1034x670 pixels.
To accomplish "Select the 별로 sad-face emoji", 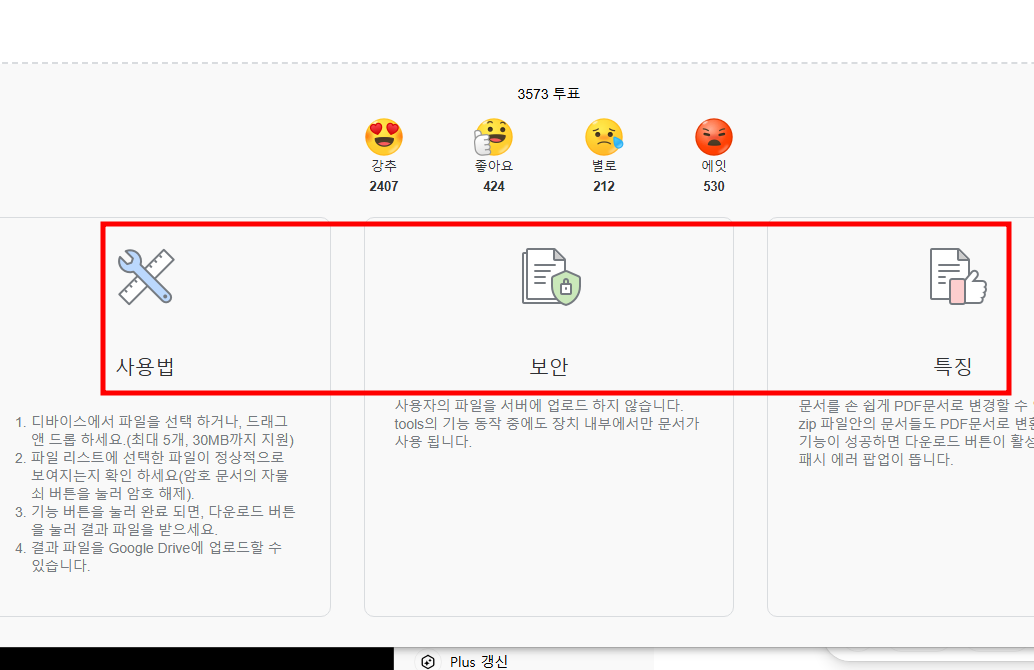I will click(603, 136).
